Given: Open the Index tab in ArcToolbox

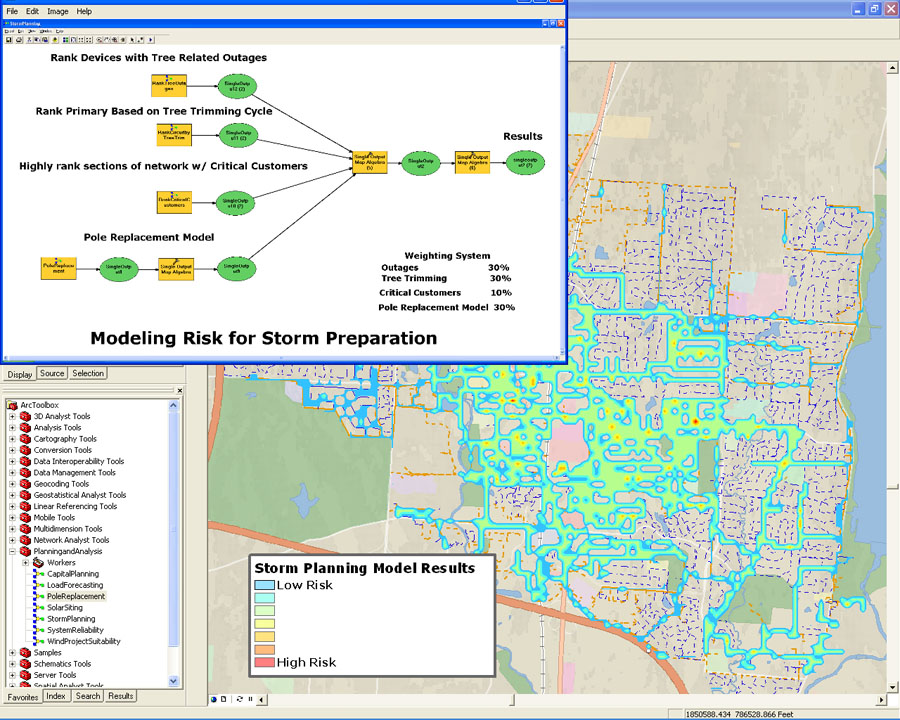Looking at the screenshot, I should coord(56,696).
